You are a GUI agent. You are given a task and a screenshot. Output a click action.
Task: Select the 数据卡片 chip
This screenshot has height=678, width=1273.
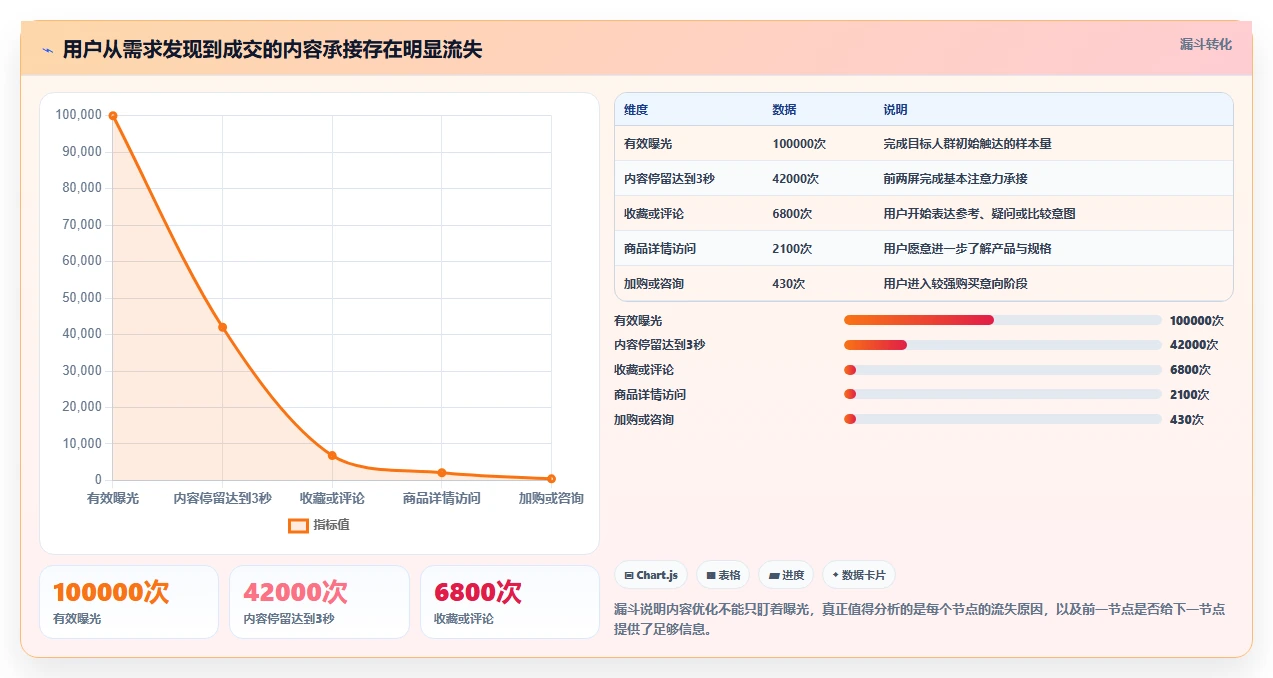pos(859,575)
